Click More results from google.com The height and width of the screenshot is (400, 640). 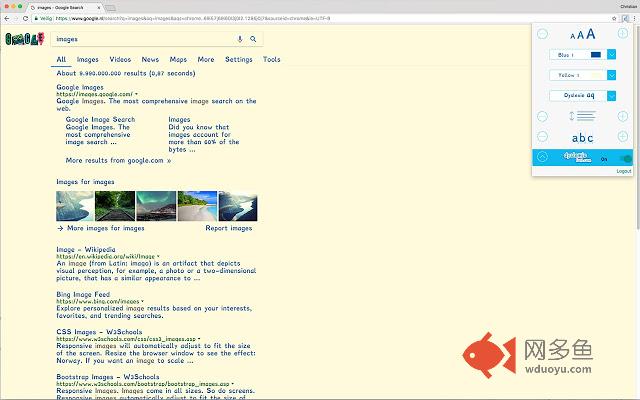[x=118, y=160]
